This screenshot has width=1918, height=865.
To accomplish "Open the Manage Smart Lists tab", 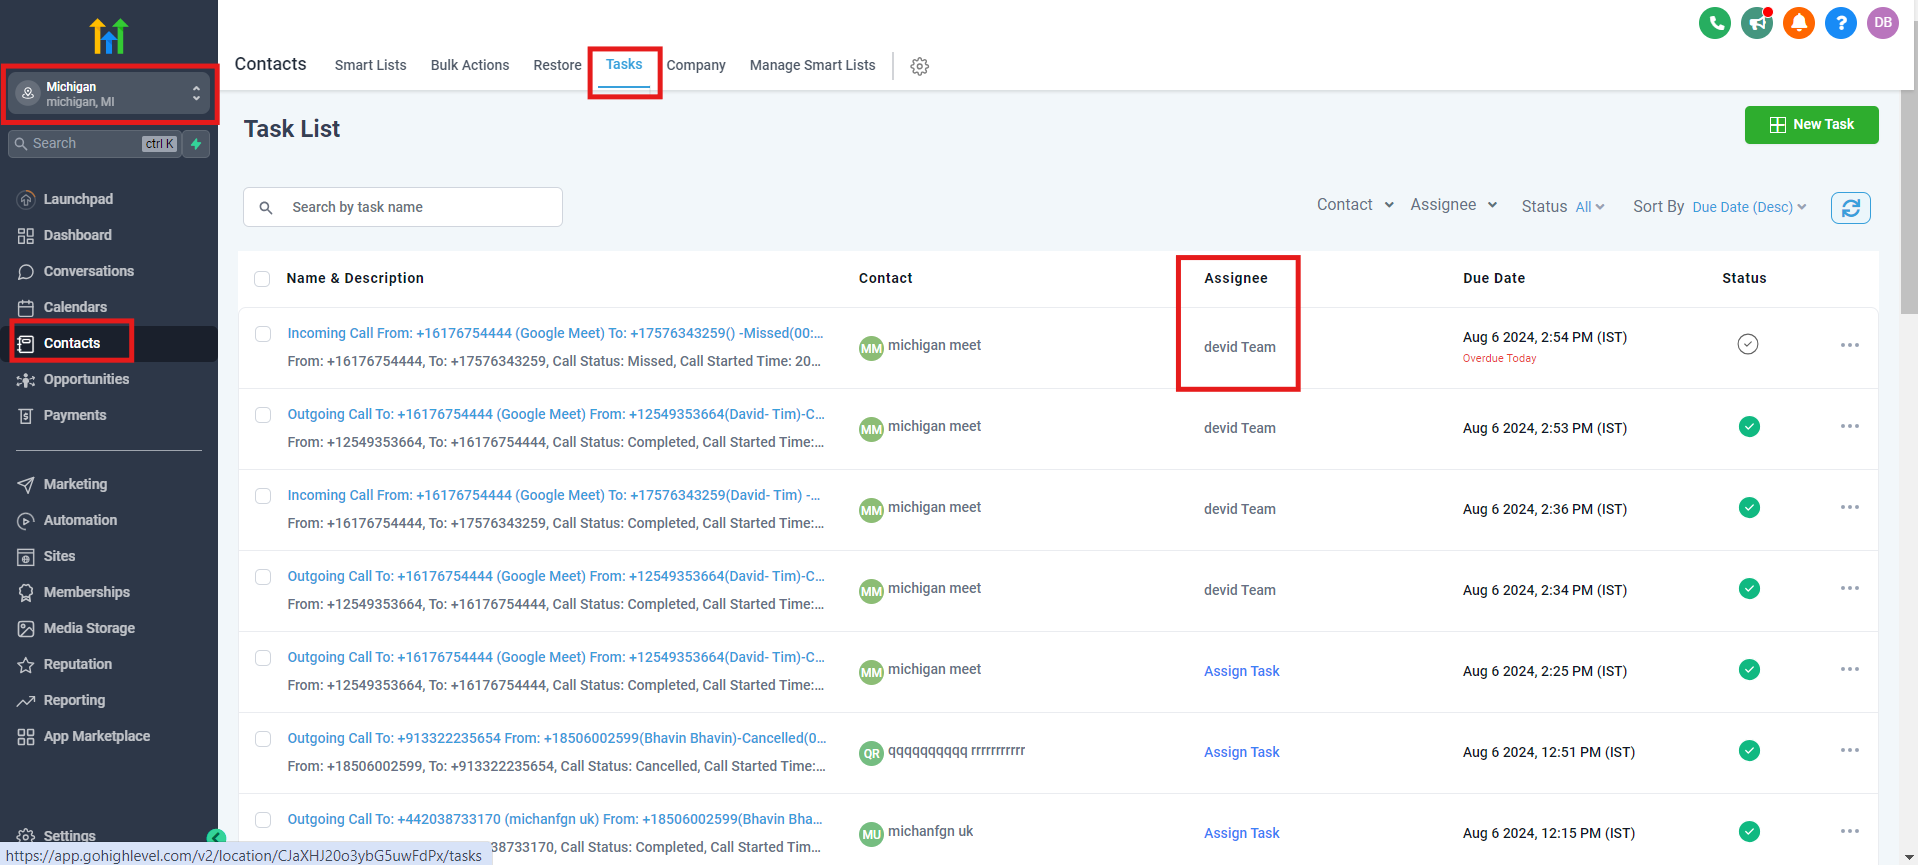I will tap(812, 65).
